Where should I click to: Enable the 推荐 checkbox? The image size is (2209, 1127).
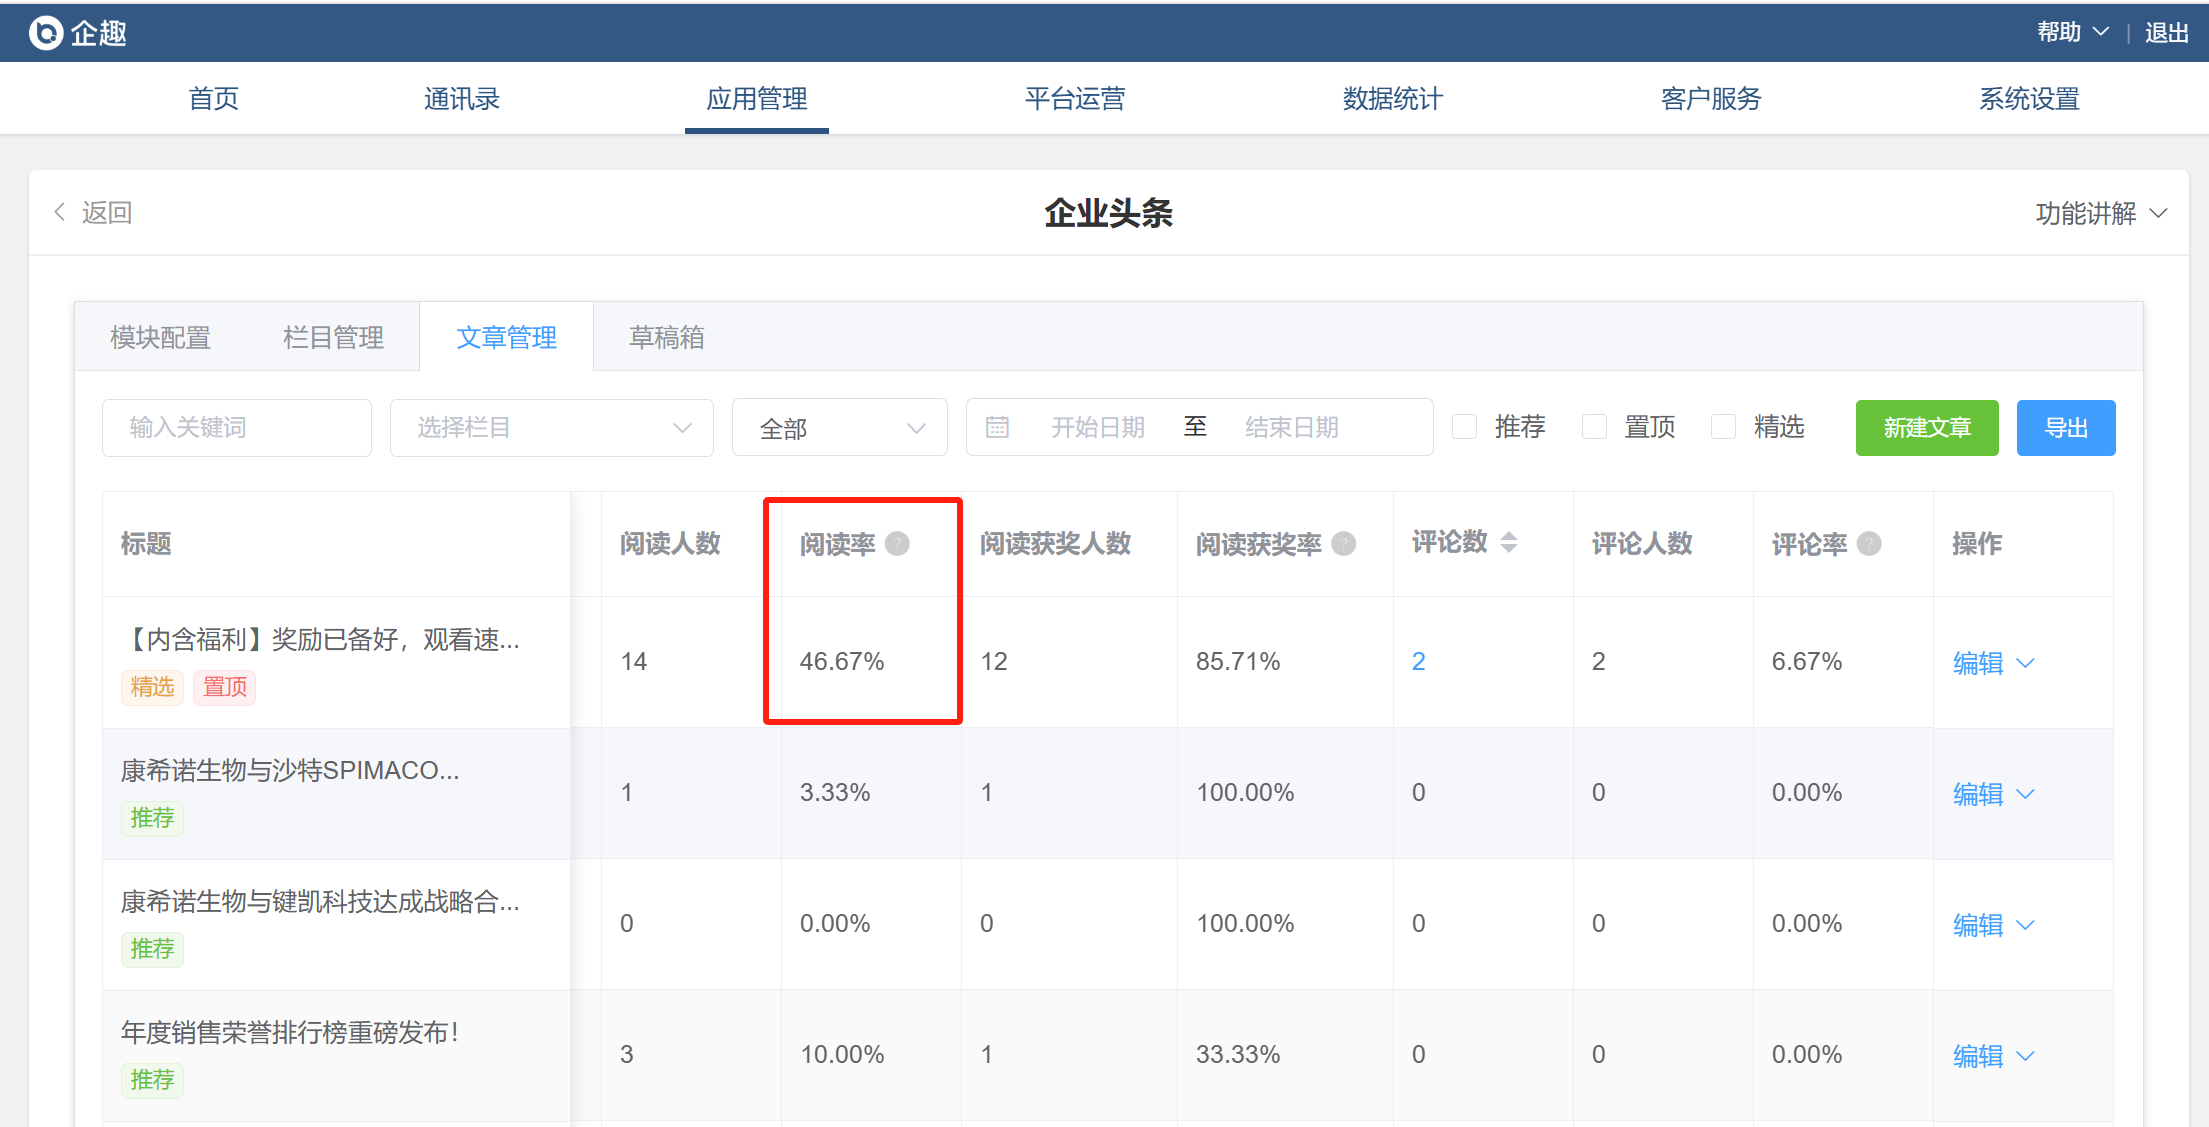[1464, 427]
